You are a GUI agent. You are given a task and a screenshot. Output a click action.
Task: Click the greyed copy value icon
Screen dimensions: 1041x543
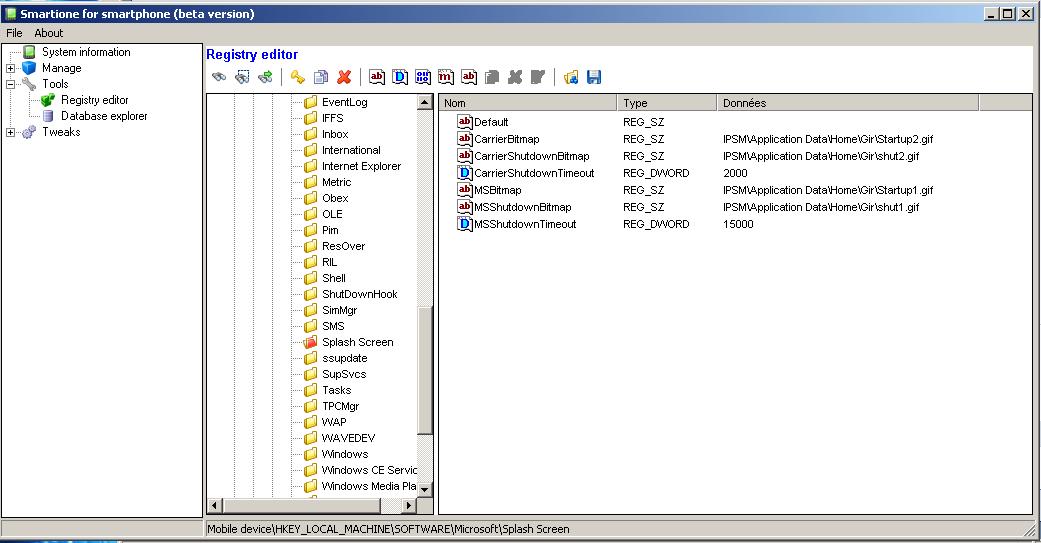pos(492,77)
